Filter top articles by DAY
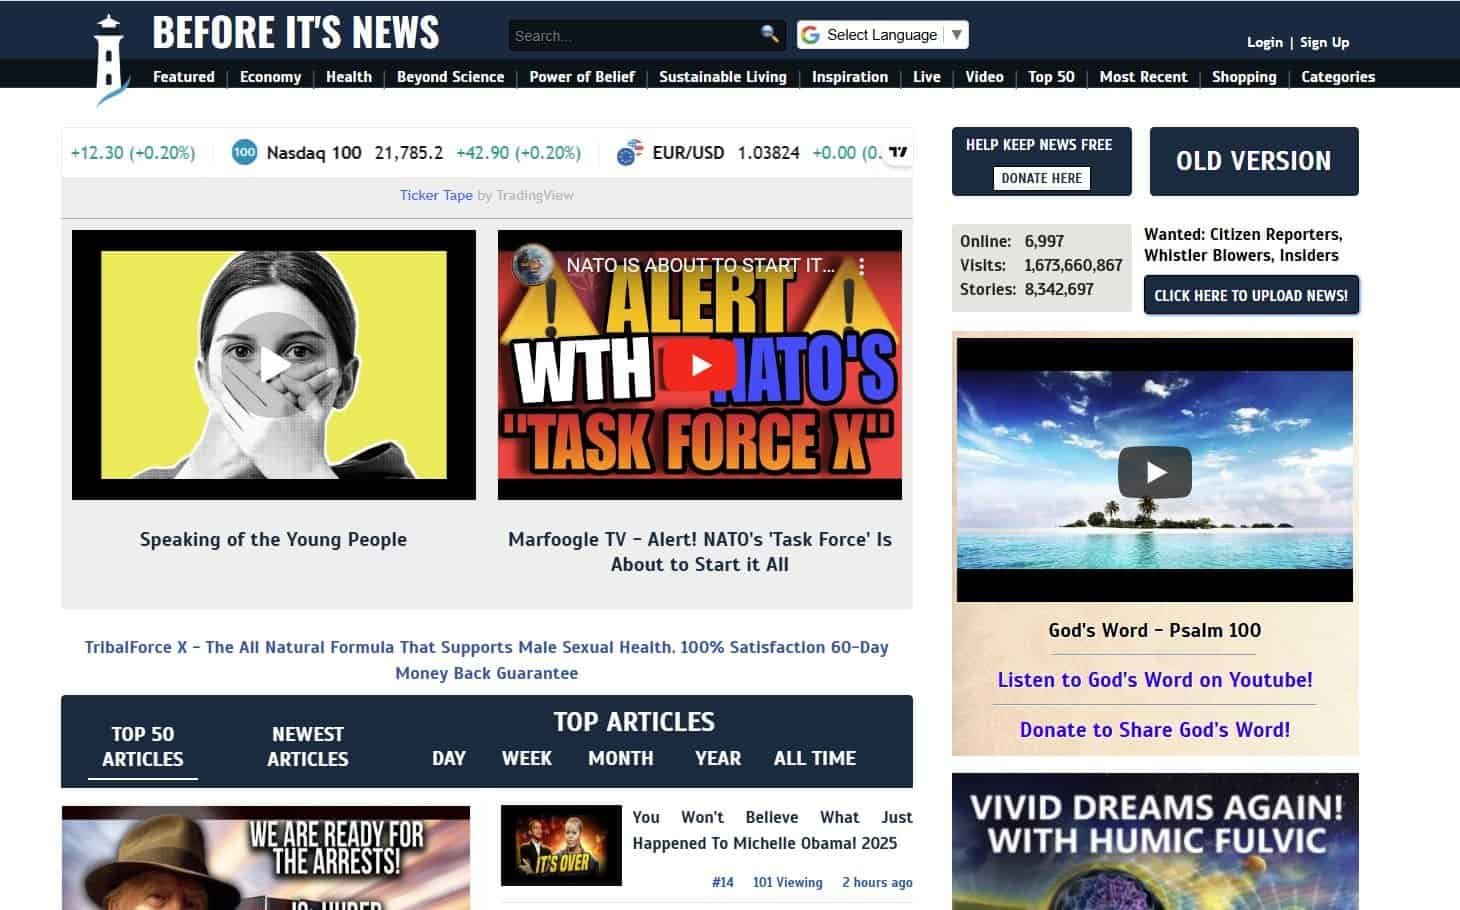 pos(449,758)
